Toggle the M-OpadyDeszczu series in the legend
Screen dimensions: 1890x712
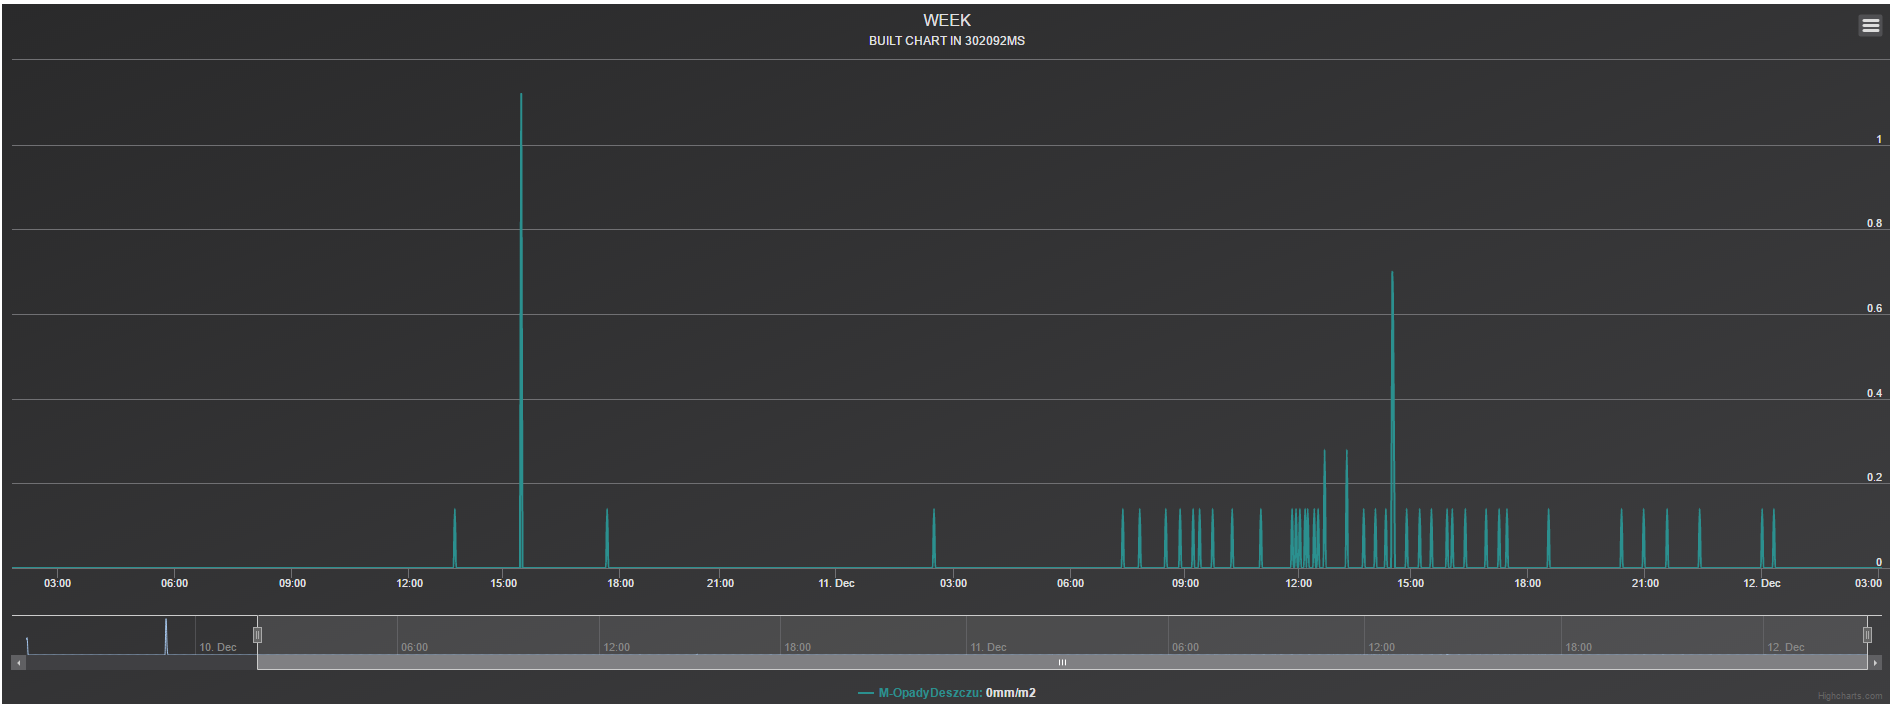point(946,693)
